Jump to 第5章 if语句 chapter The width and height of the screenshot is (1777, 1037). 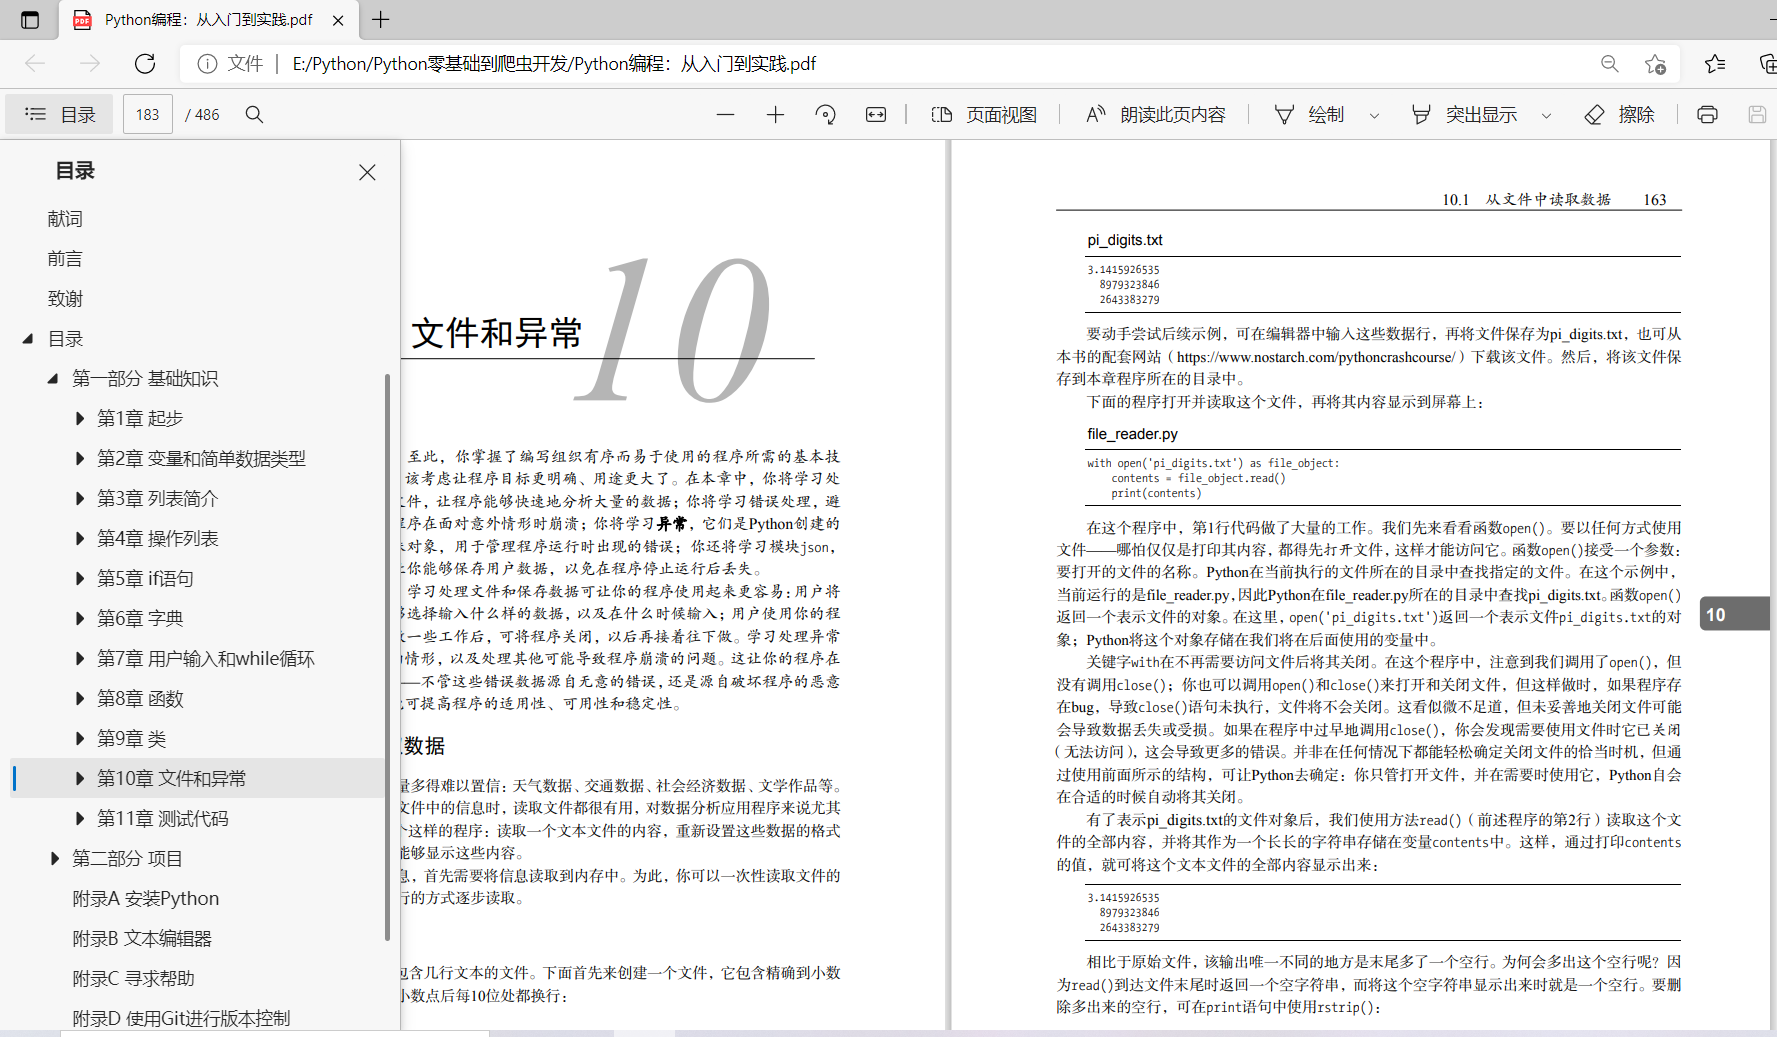coord(145,579)
